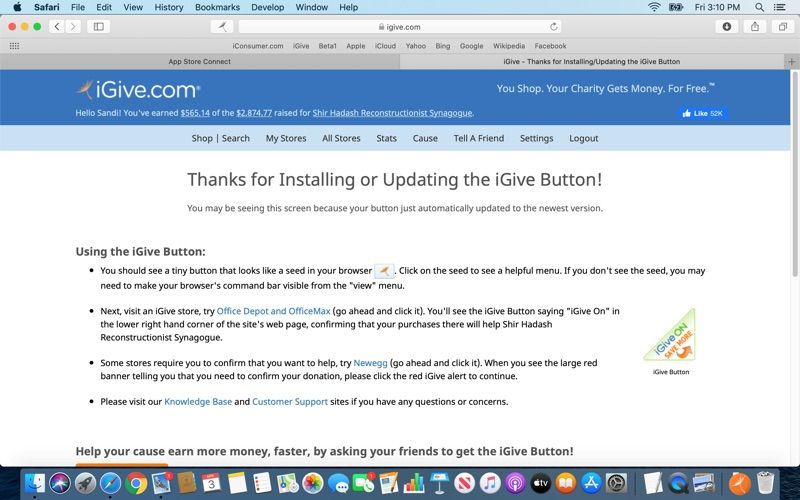Open Finder from the Dock
Viewport: 800px width, 500px height.
click(35, 483)
